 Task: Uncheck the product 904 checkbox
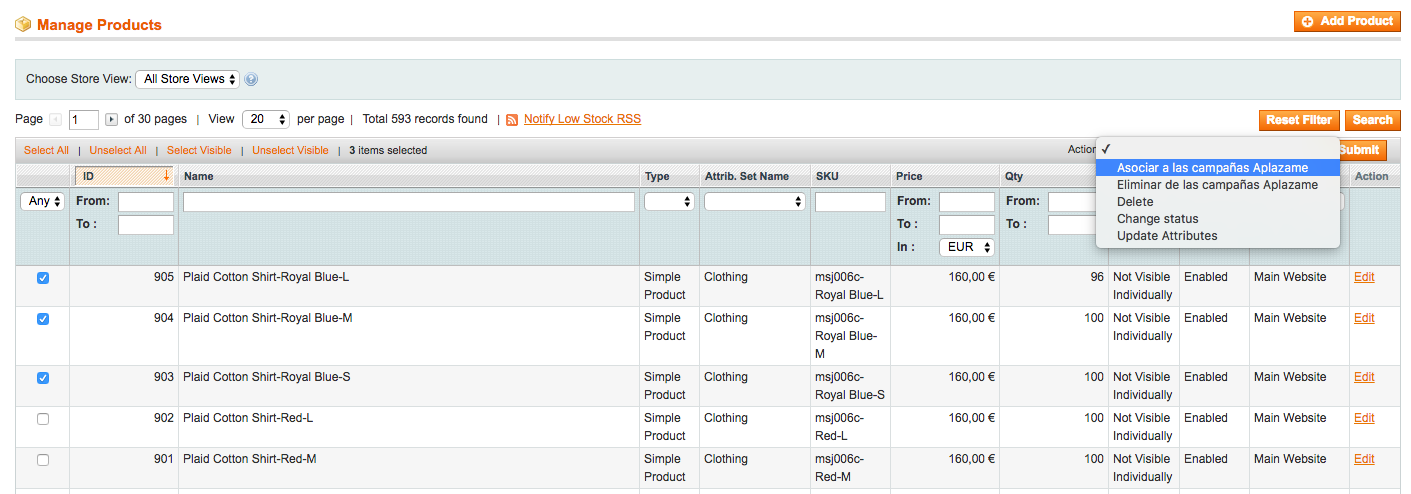pyautogui.click(x=43, y=319)
